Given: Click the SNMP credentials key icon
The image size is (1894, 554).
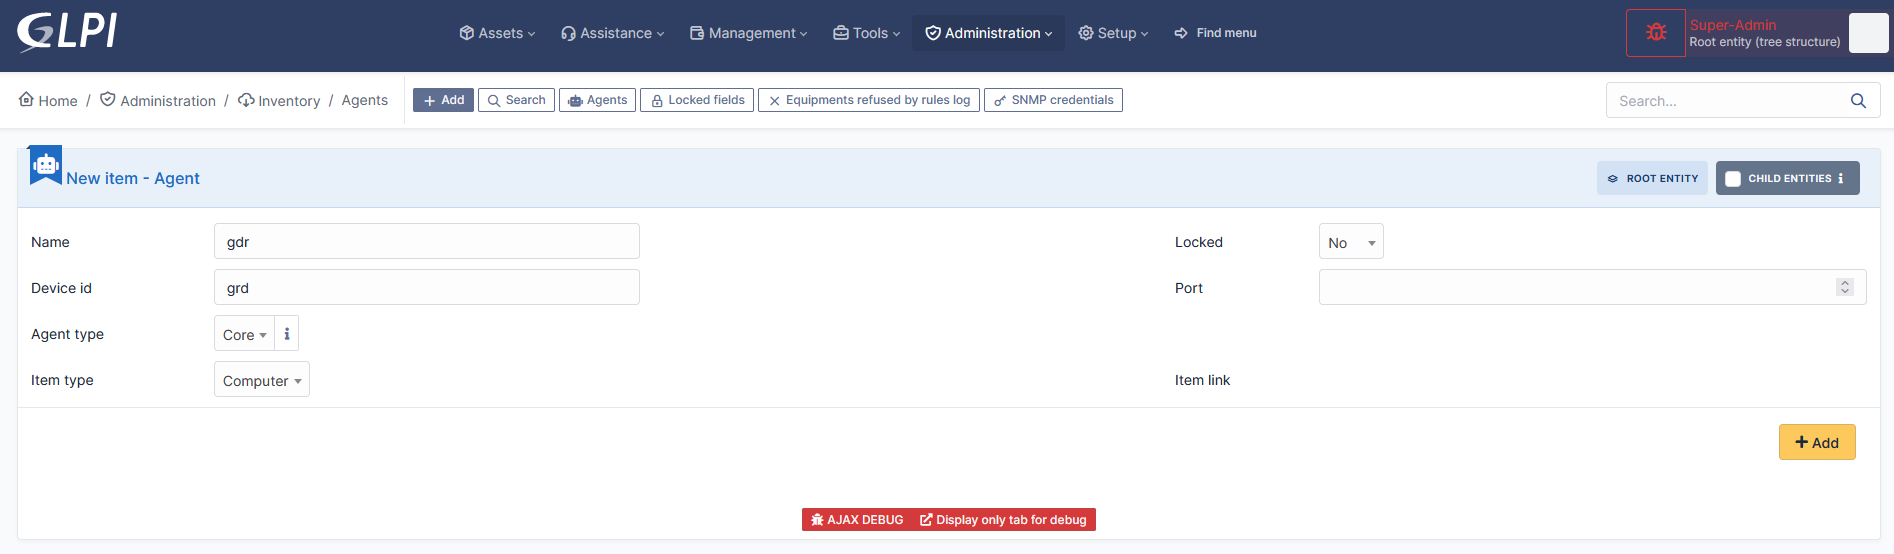Looking at the screenshot, I should pos(1000,101).
